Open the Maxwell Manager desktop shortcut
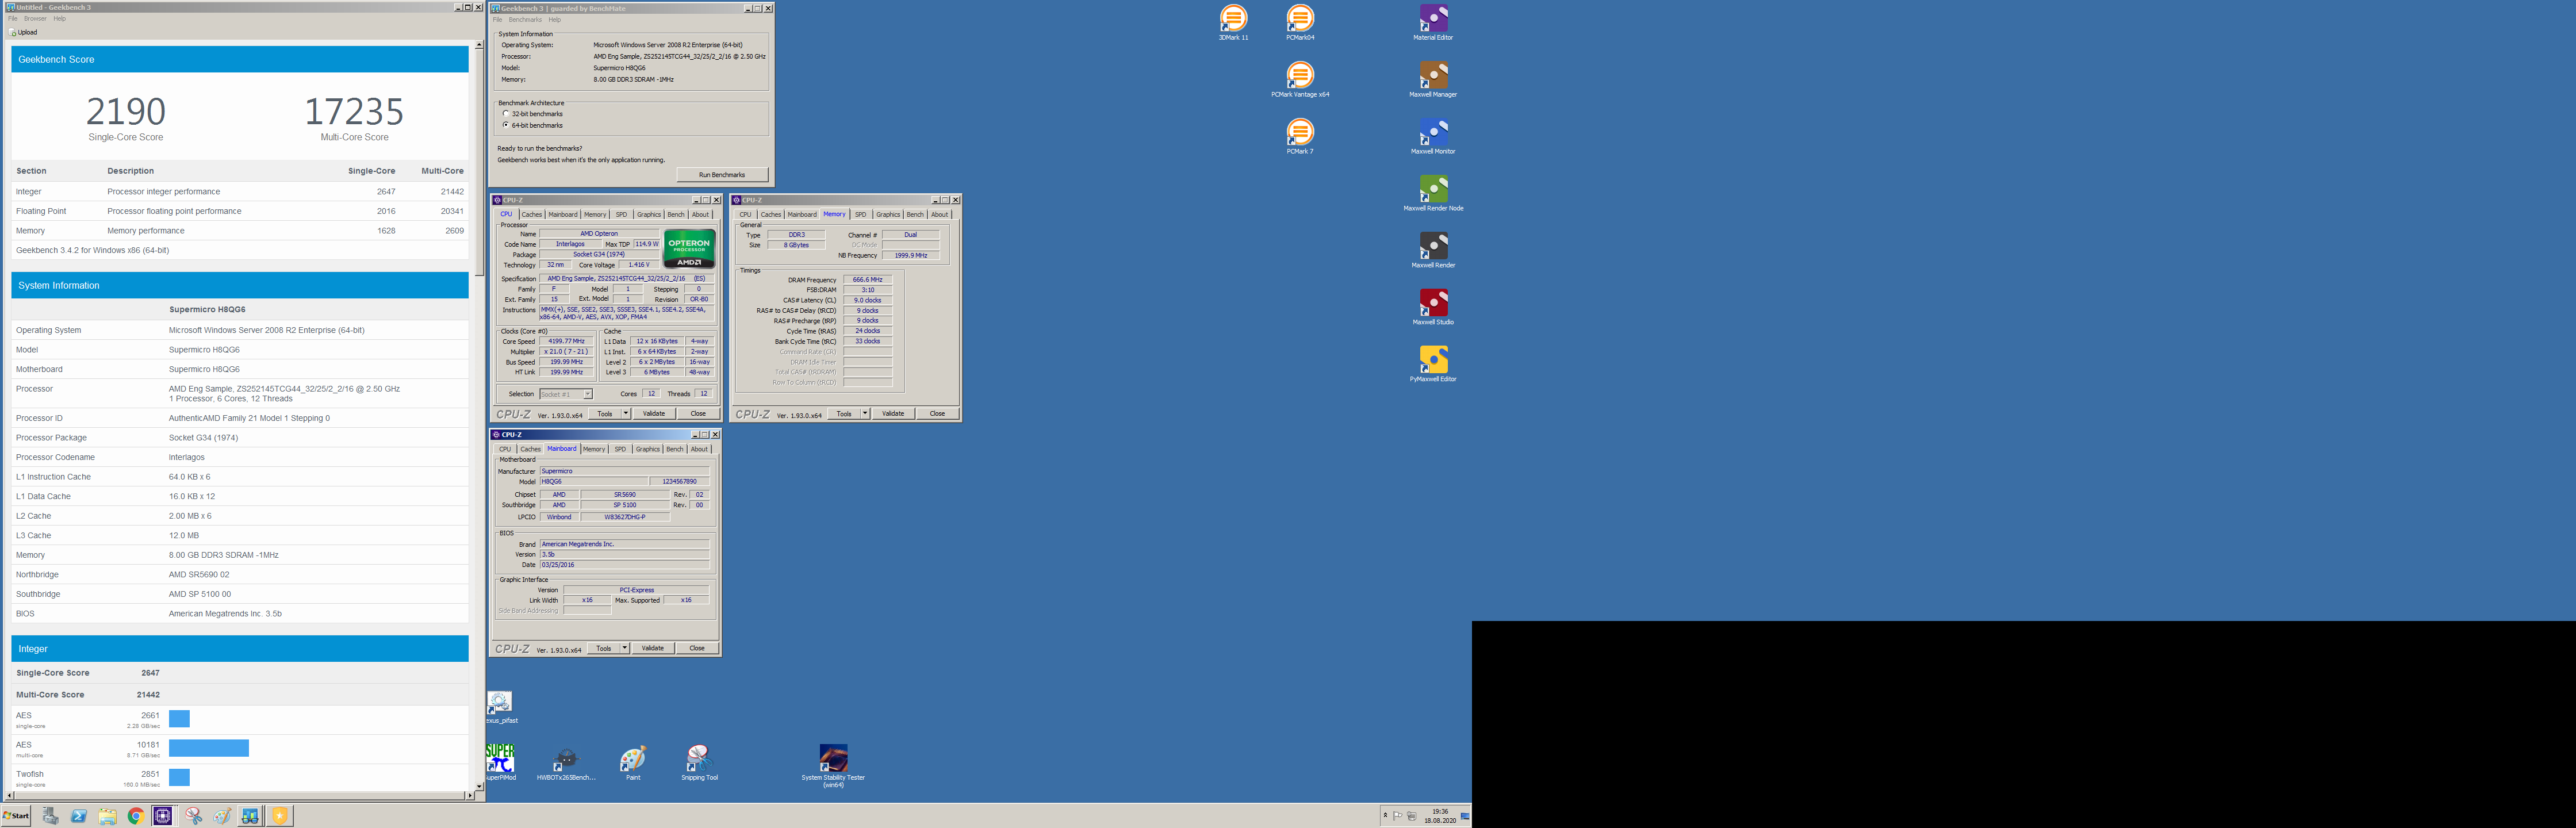Viewport: 2576px width, 828px height. (1433, 79)
